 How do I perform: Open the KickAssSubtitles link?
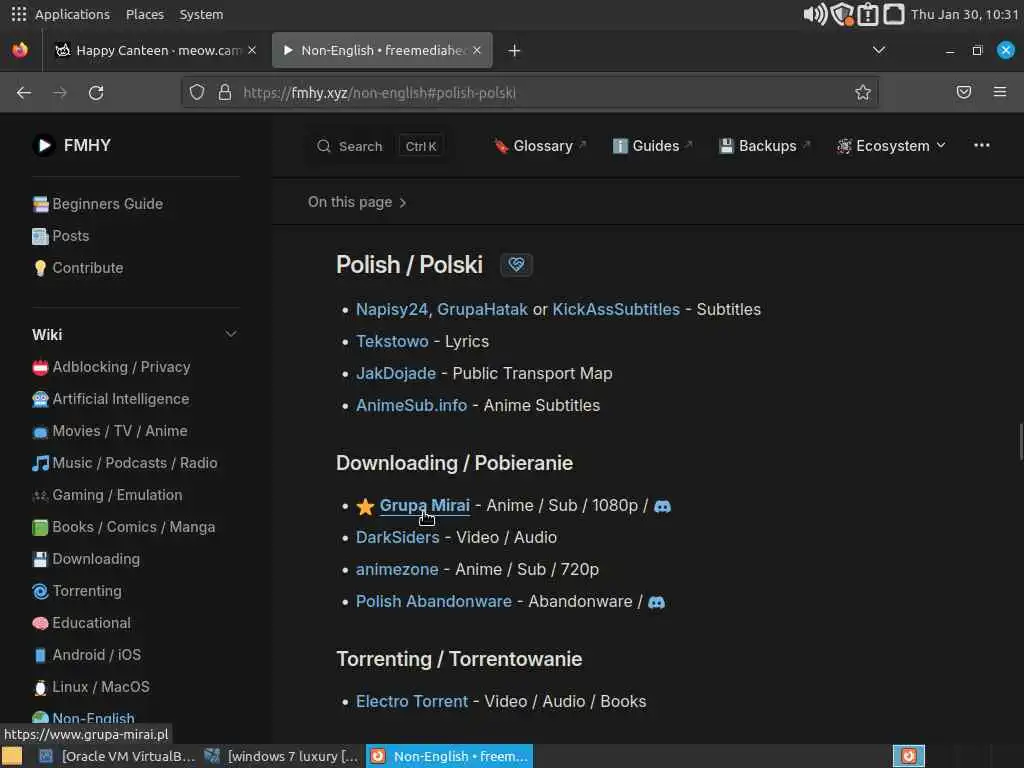(616, 310)
